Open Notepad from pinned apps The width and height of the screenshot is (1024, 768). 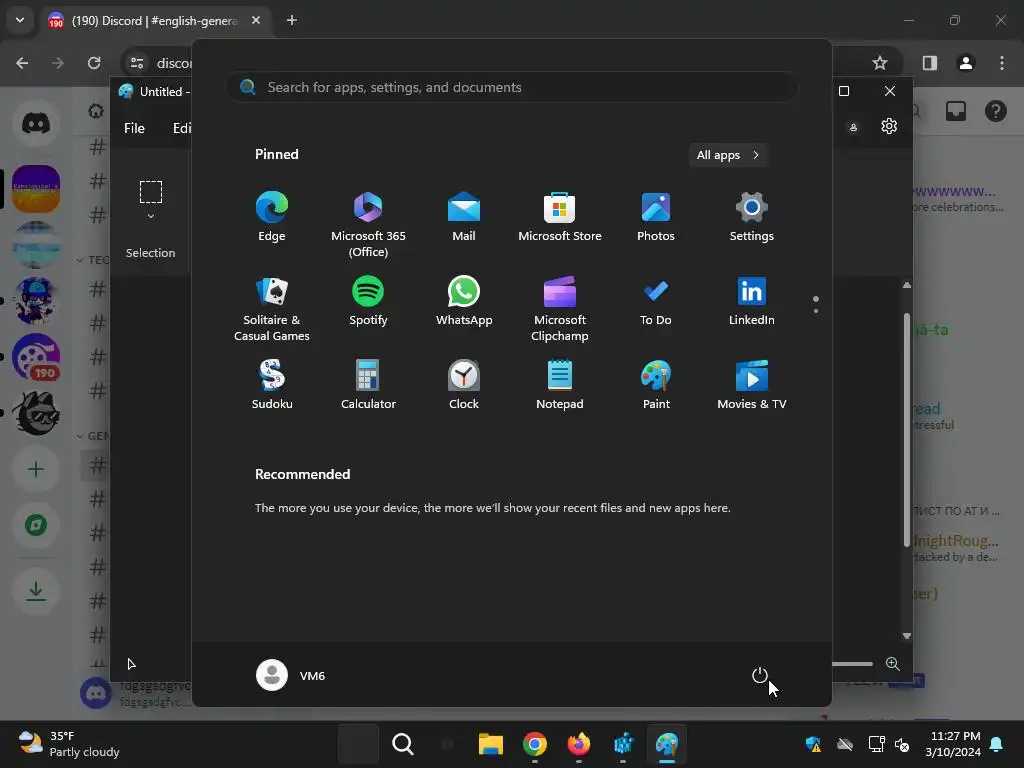click(560, 385)
